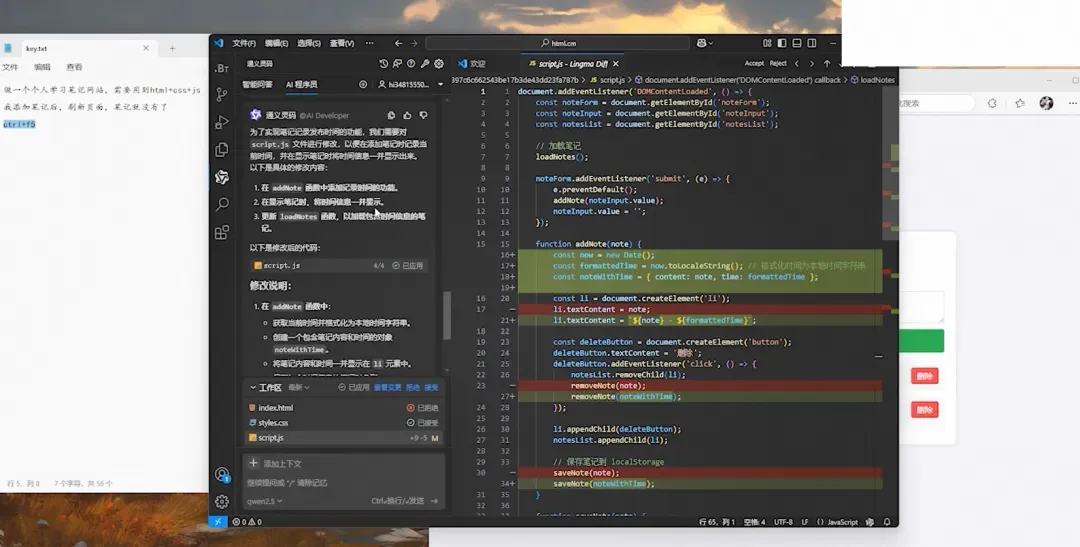Collapse the 工作区 section chevron
Screen dimensions: 1080x547
click(x=253, y=387)
